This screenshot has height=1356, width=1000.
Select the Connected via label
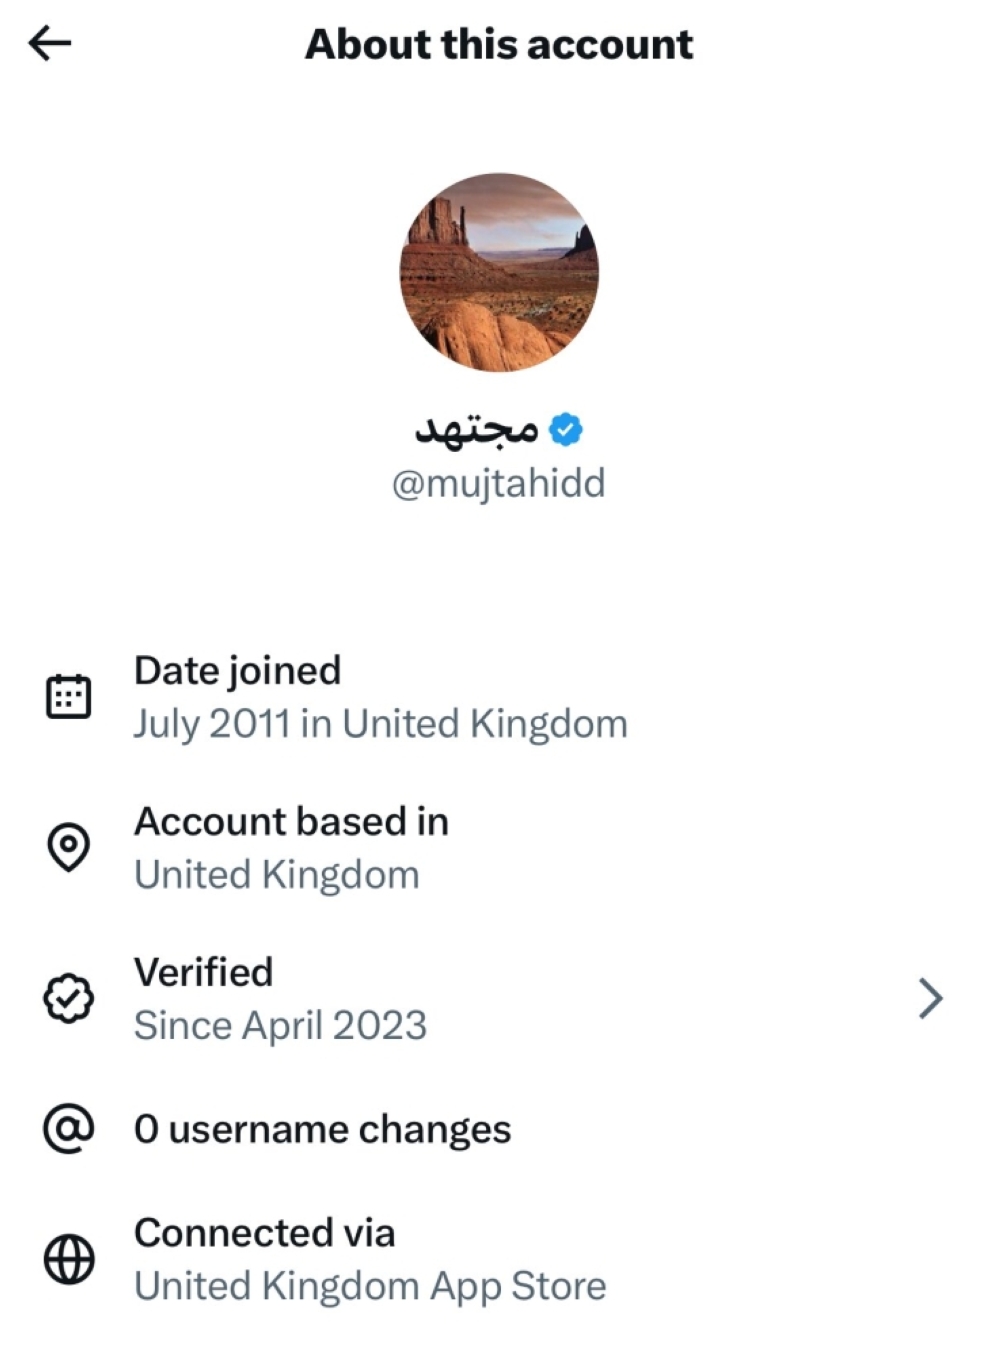click(x=264, y=1232)
